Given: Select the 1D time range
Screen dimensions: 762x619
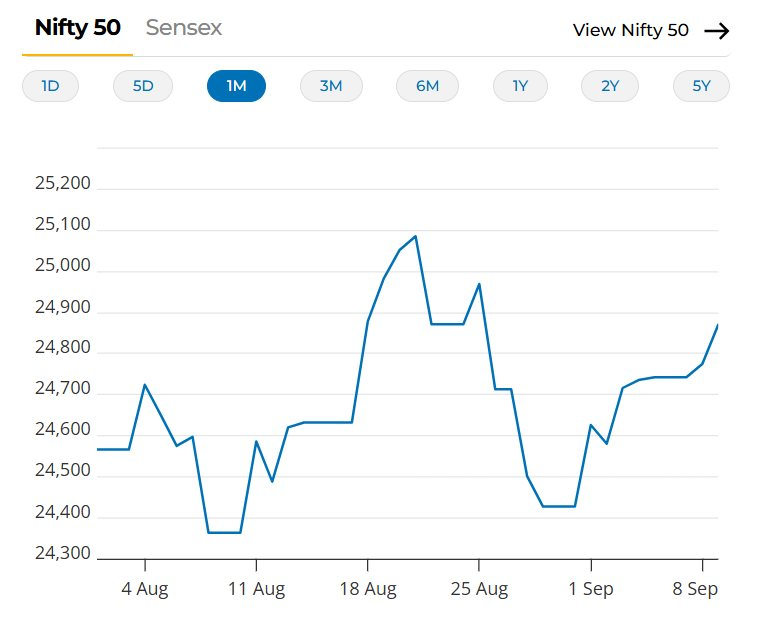Looking at the screenshot, I should [51, 86].
